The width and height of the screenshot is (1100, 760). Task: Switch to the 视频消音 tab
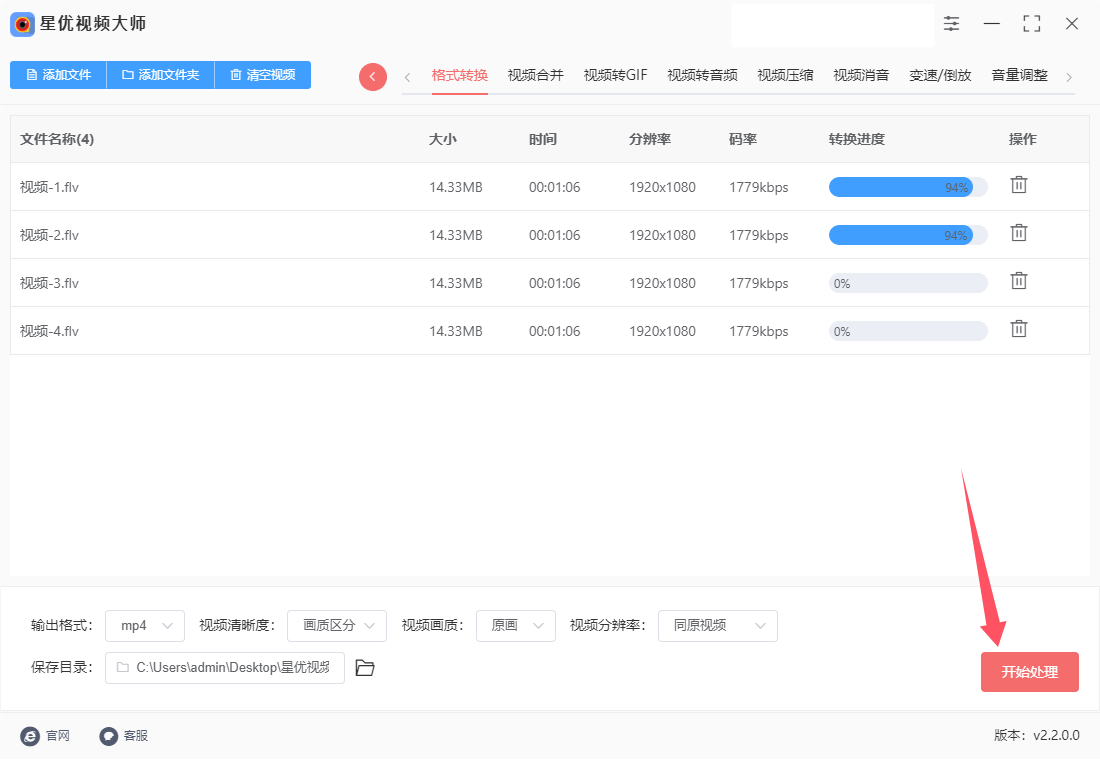(x=861, y=75)
